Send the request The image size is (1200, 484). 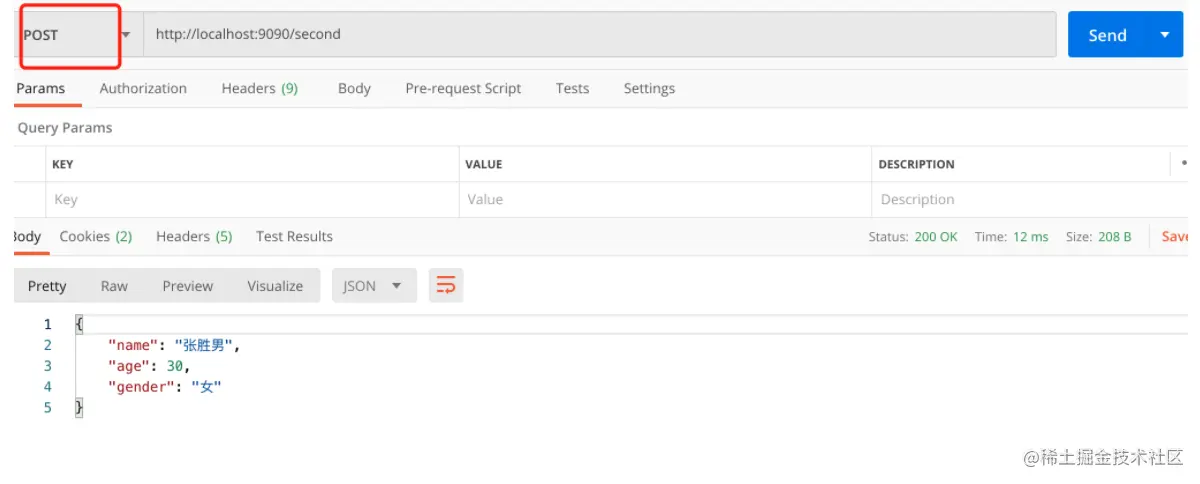click(1107, 35)
